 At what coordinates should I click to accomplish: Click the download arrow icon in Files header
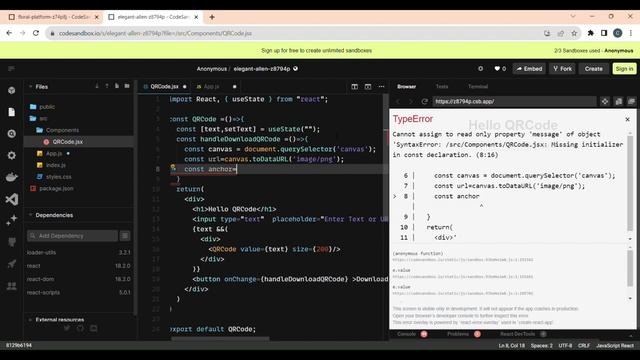click(x=97, y=86)
